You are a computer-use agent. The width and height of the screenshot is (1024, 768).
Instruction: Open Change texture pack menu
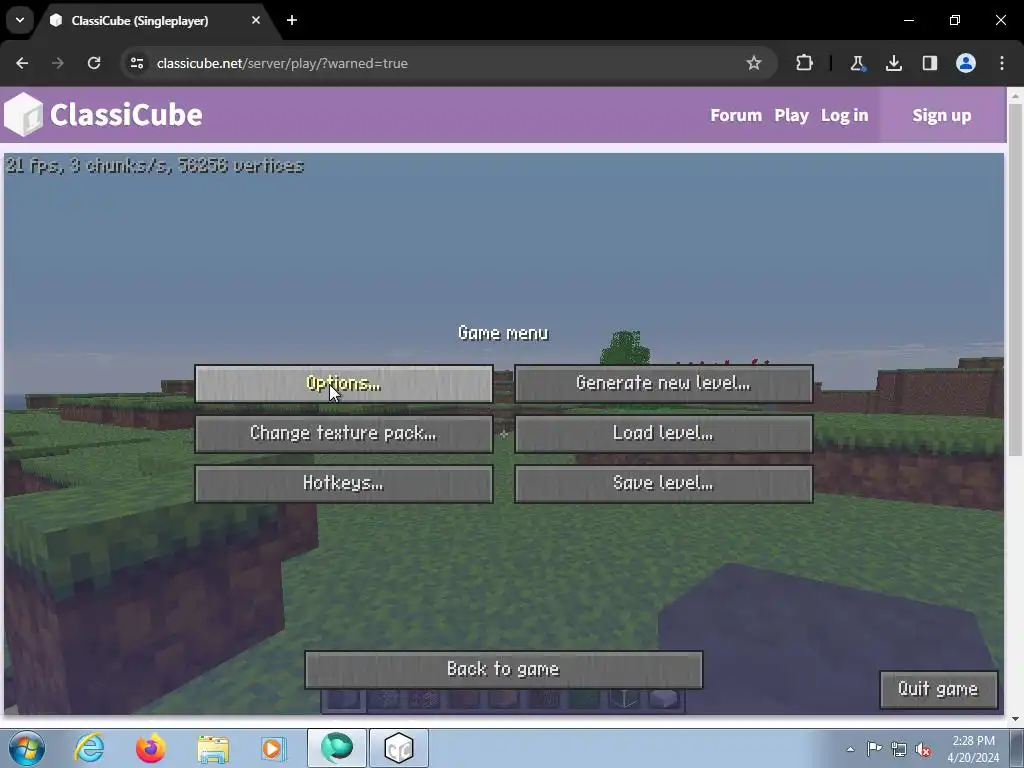click(x=344, y=434)
